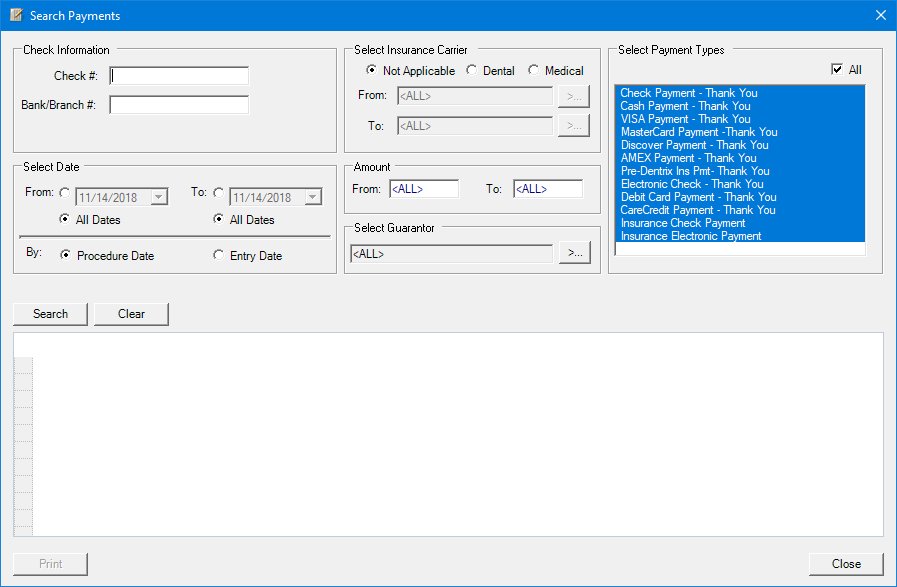
Task: Open guarantor selection browse button
Action: [574, 254]
